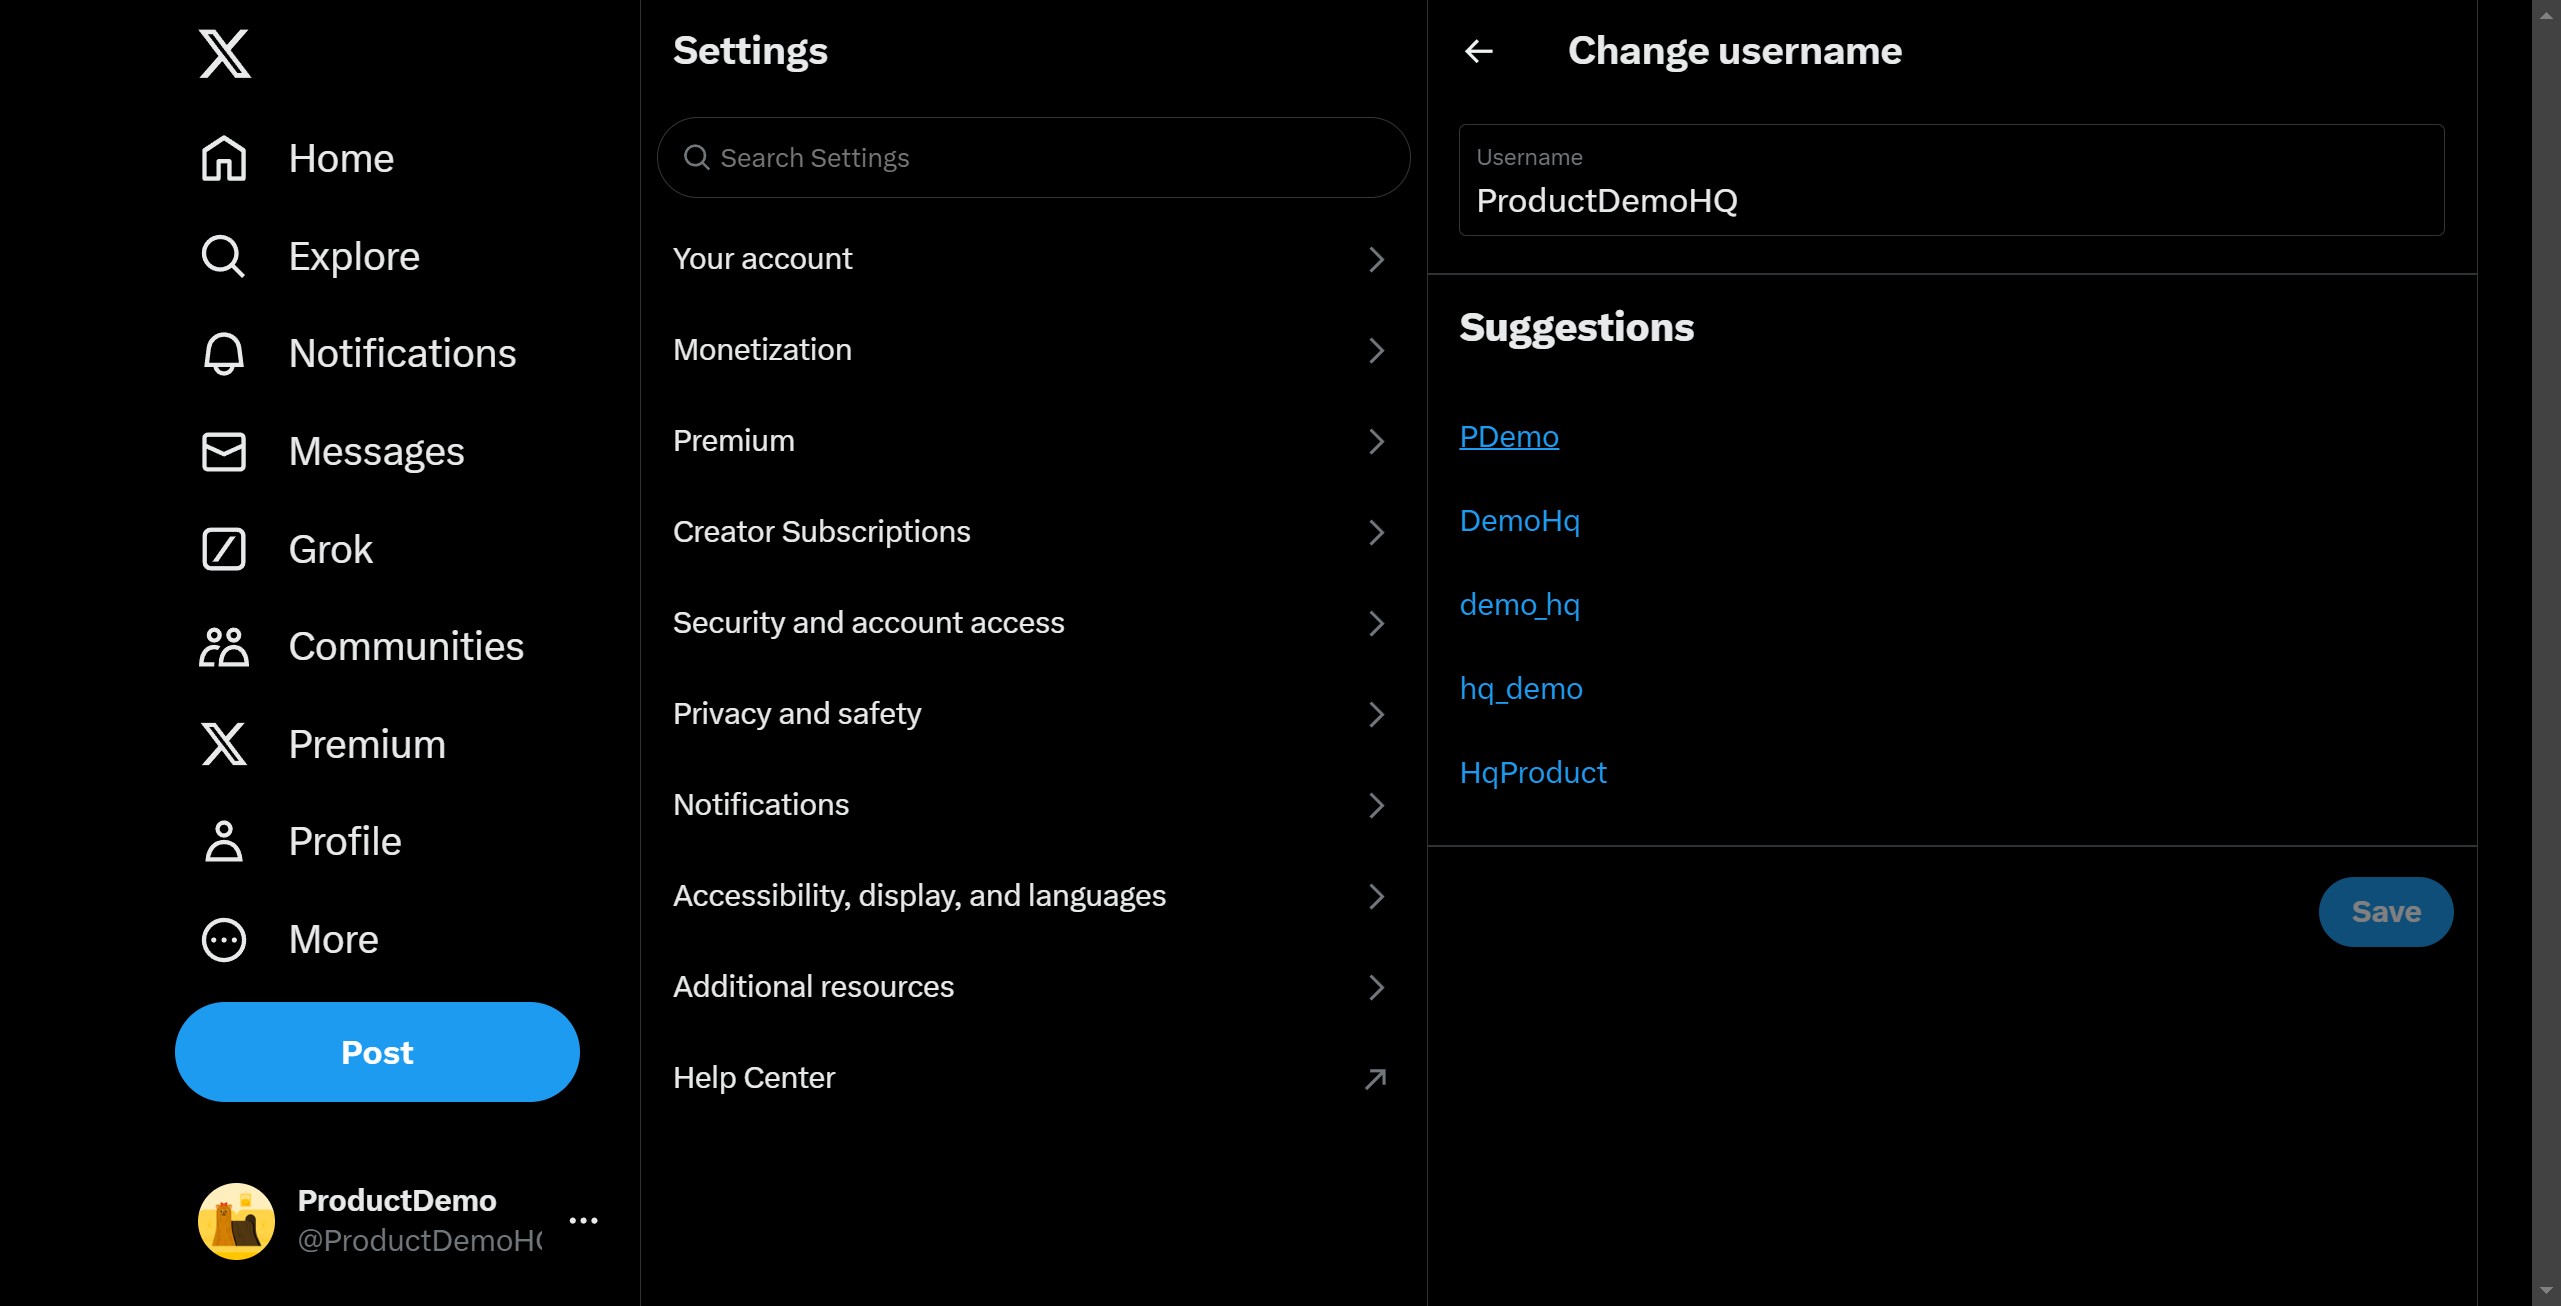Select hq_demo username suggestion
Viewport: 2561px width, 1306px height.
[1520, 689]
